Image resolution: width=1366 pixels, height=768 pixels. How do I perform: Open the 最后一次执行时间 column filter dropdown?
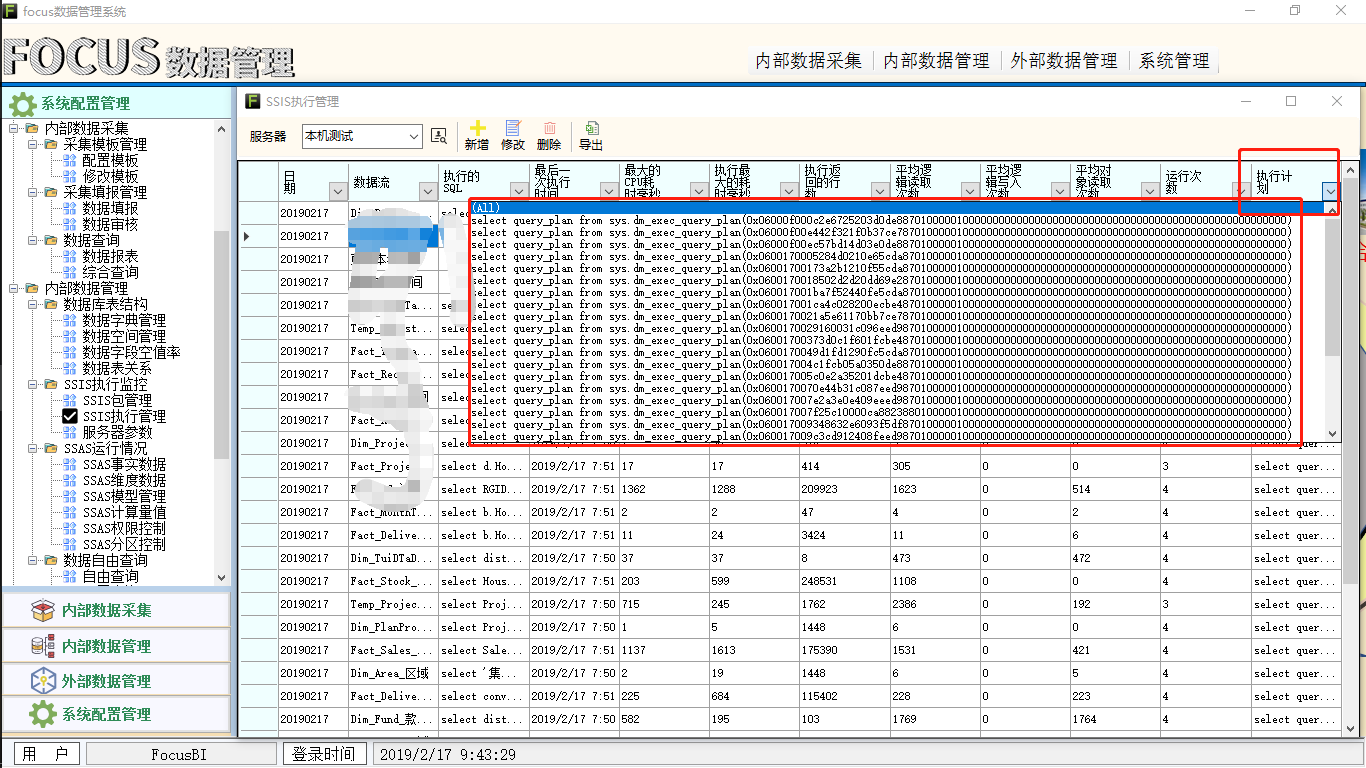click(608, 190)
